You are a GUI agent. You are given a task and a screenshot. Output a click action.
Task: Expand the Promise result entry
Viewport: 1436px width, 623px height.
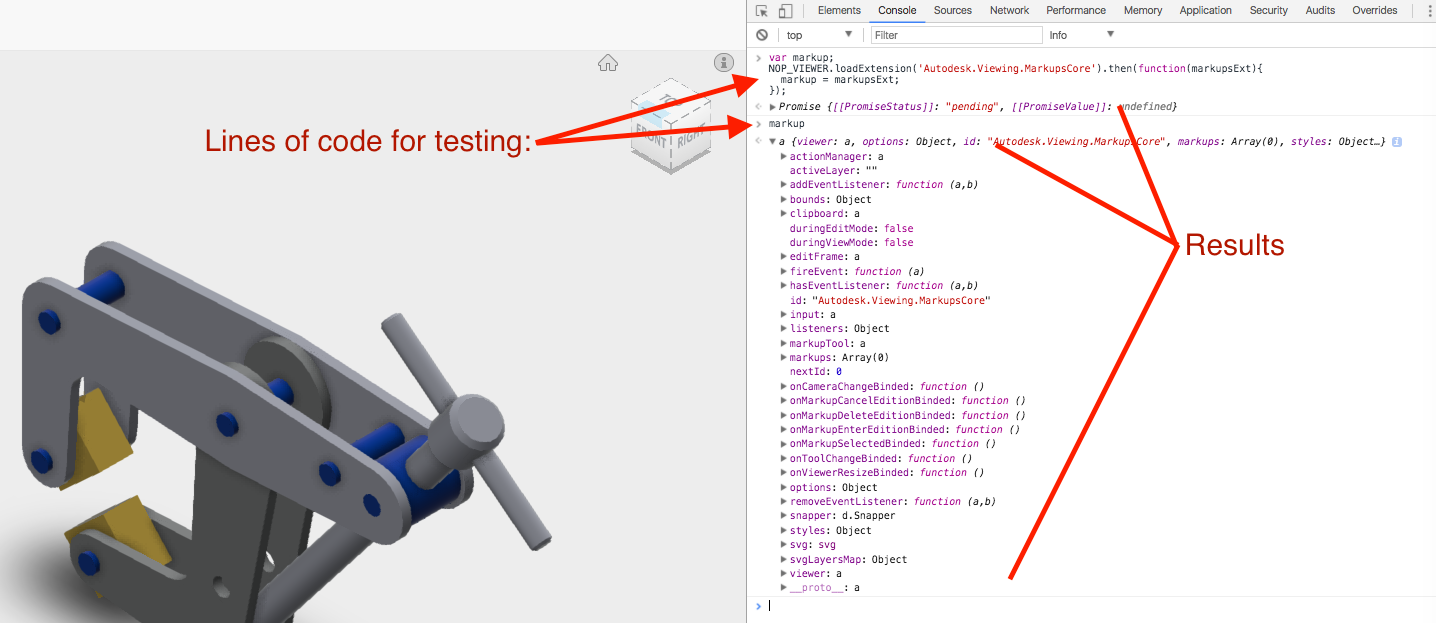coord(772,106)
